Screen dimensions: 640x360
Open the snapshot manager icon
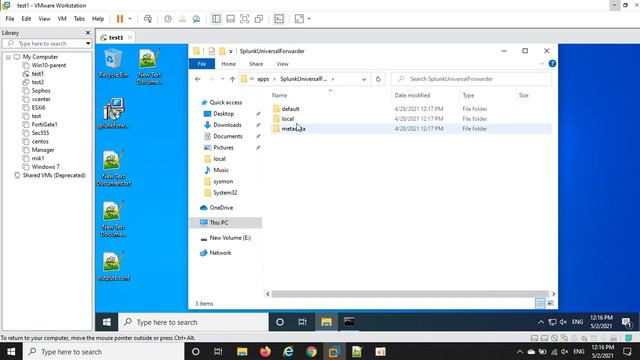(x=196, y=19)
